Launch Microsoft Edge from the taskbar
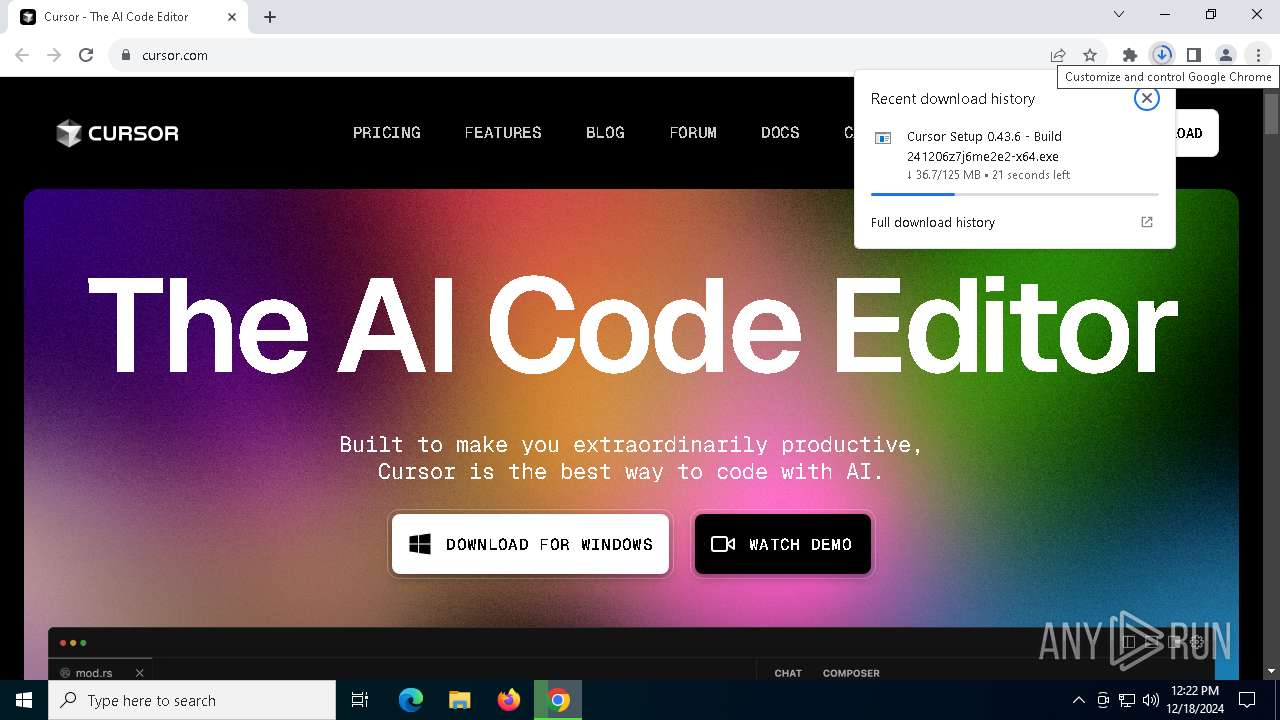This screenshot has height=720, width=1280. [x=411, y=700]
